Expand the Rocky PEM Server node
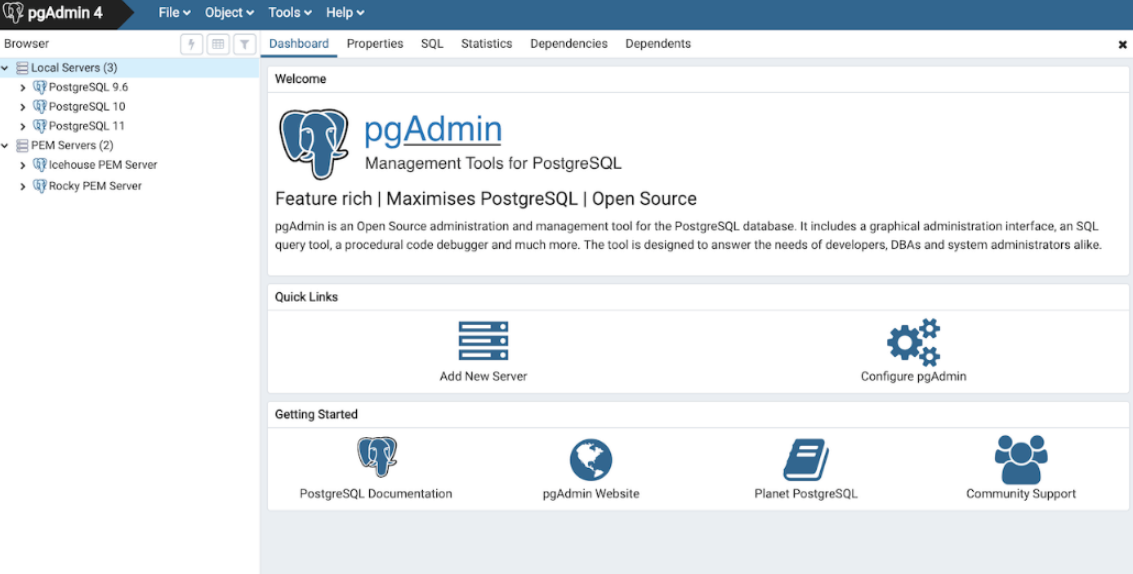The height and width of the screenshot is (574, 1133). [x=22, y=187]
